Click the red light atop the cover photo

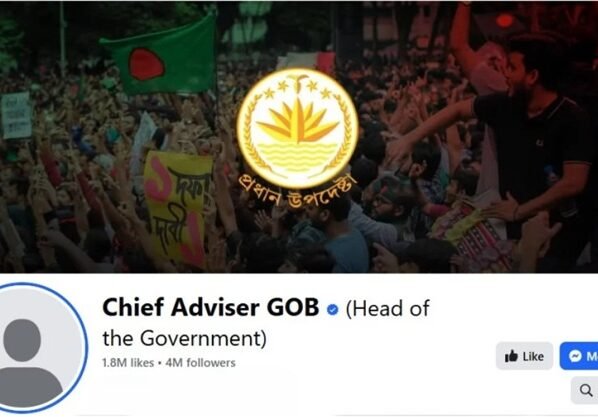pyautogui.click(x=505, y=20)
